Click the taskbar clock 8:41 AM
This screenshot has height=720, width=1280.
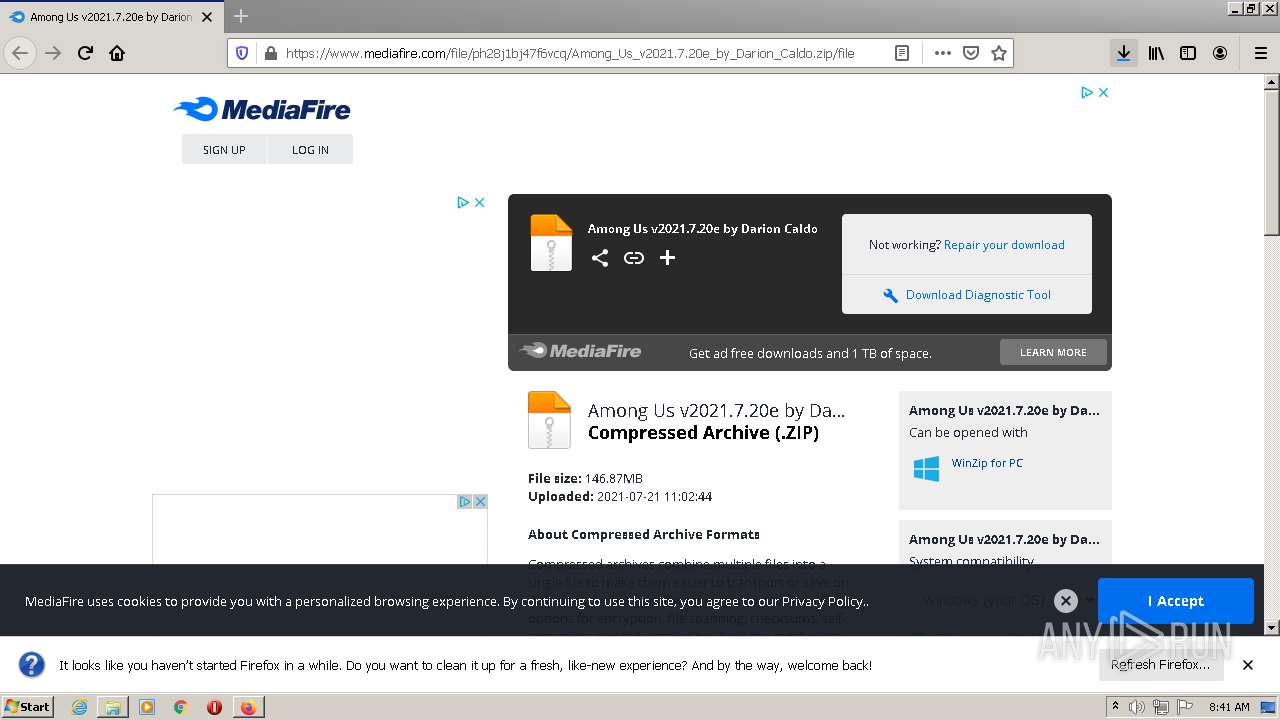click(1229, 707)
